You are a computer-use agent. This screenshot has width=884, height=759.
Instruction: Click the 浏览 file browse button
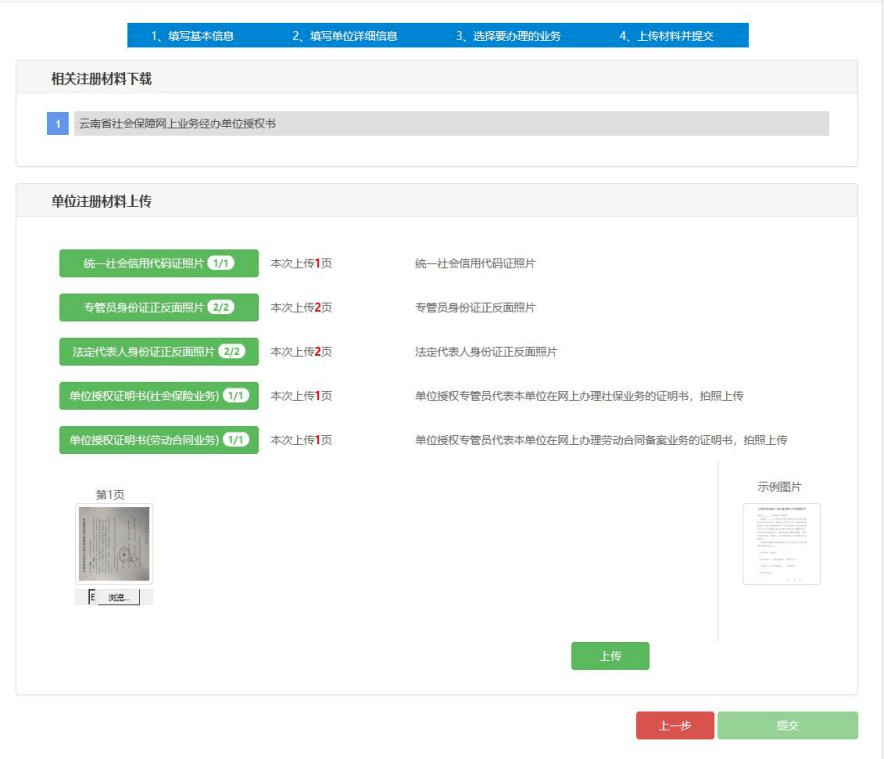pos(118,597)
